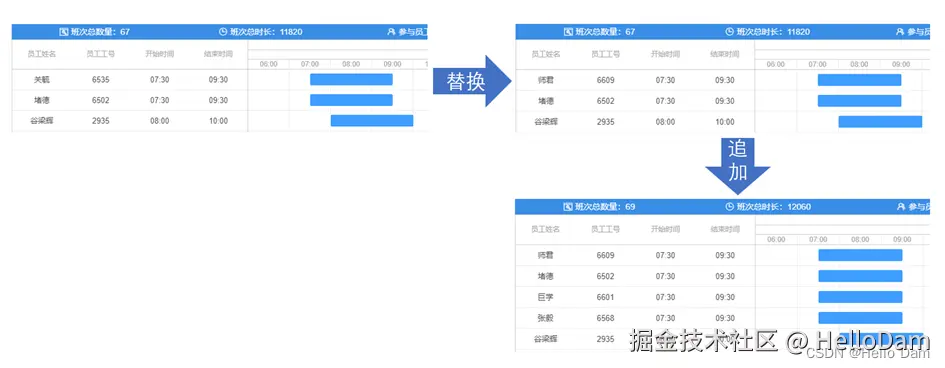
Task: Click 员工工号 header in panel listing 6535
Action: pos(101,54)
